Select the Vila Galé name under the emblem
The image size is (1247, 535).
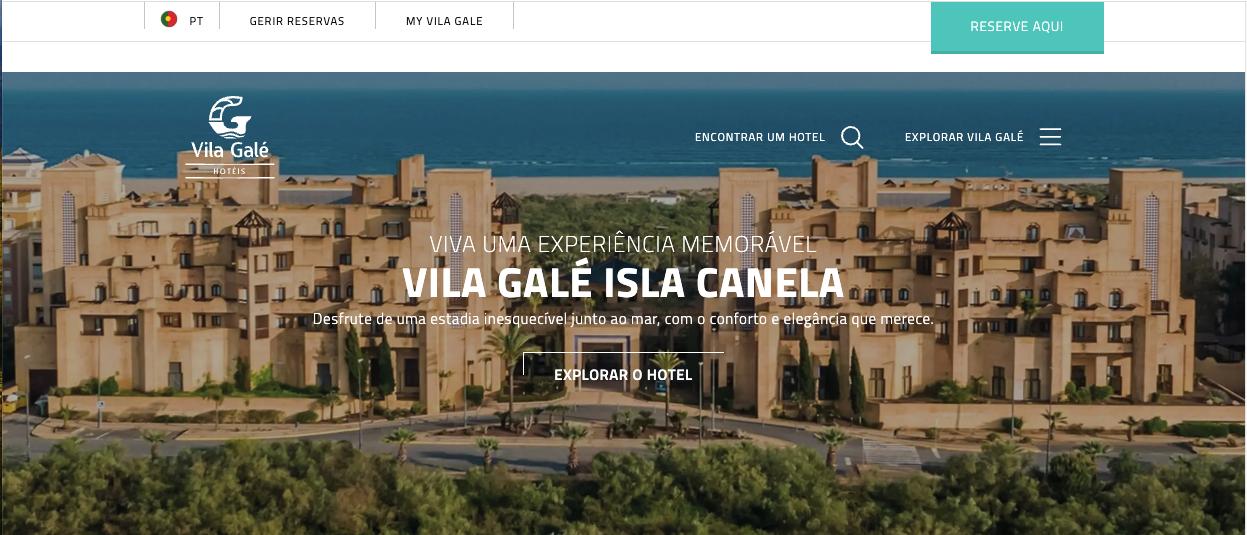pos(230,151)
